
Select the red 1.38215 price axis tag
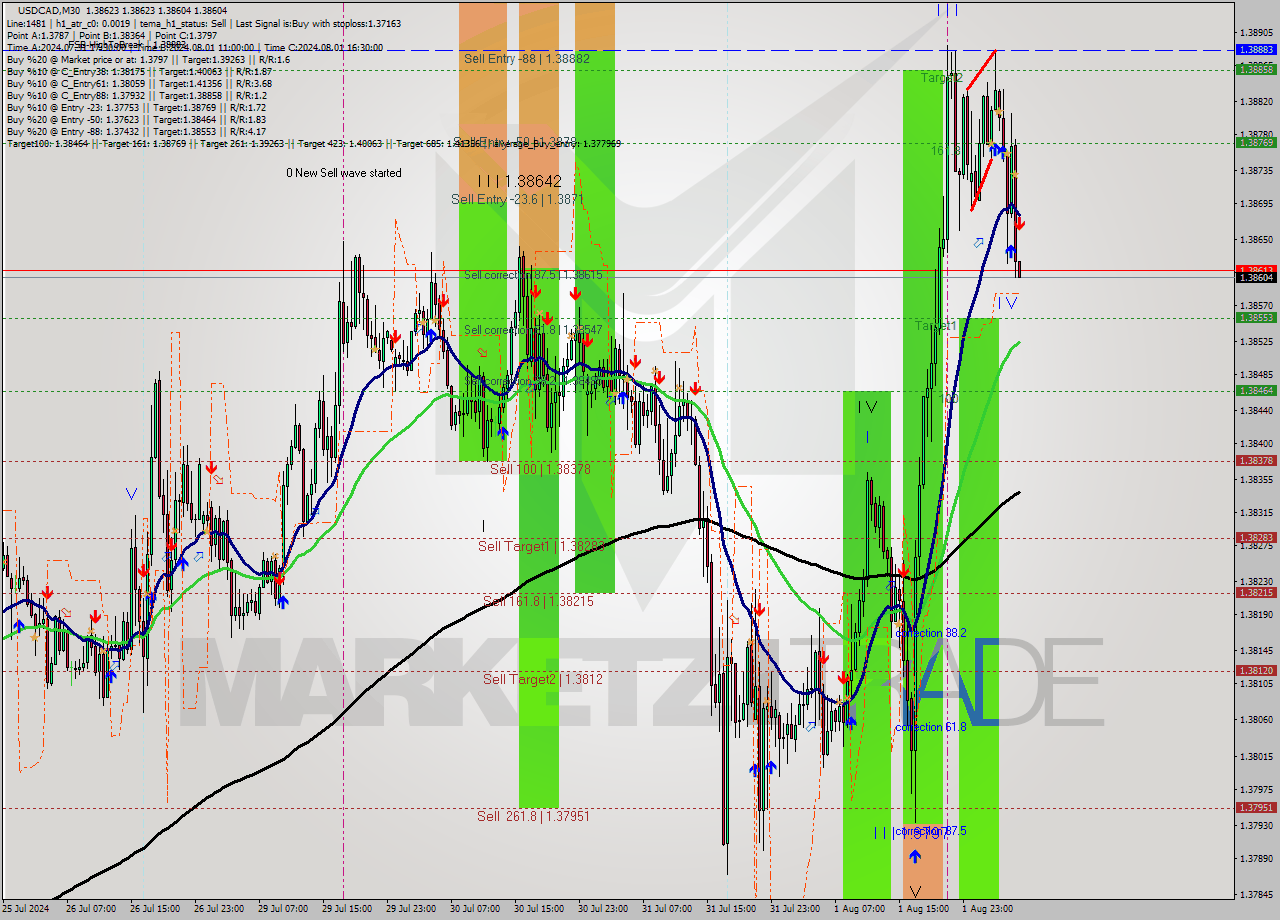(1256, 593)
